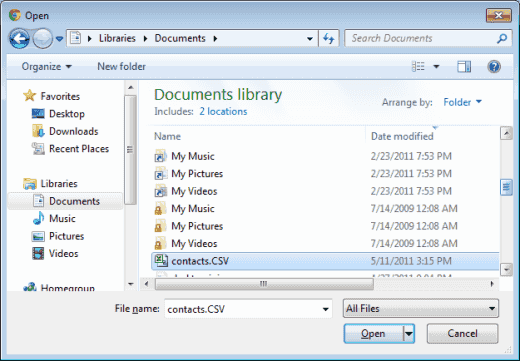Open the File name history dropdown
Viewport: 520px width, 361px height.
click(x=326, y=309)
